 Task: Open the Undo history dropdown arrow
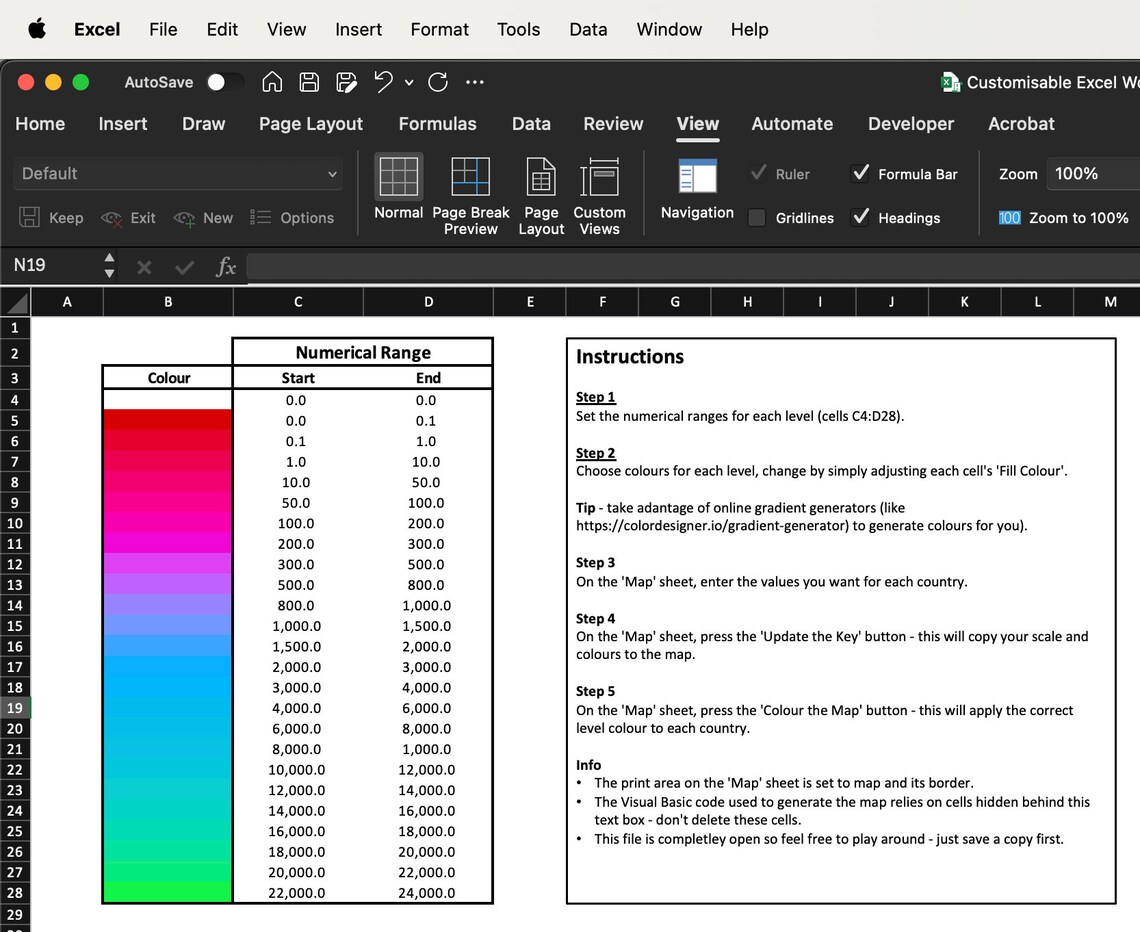(409, 82)
